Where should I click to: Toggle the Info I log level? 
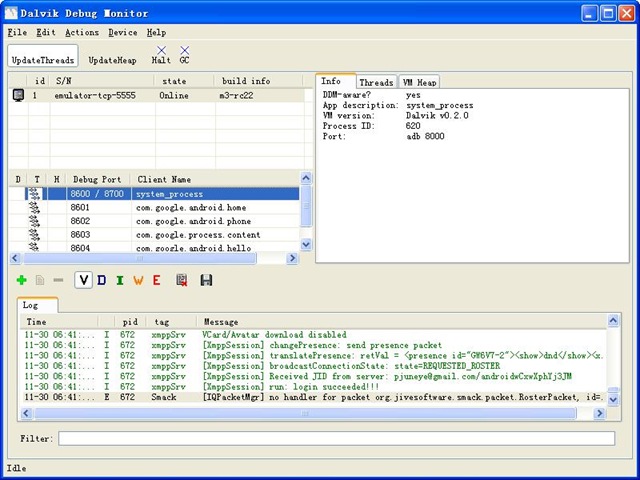(120, 280)
